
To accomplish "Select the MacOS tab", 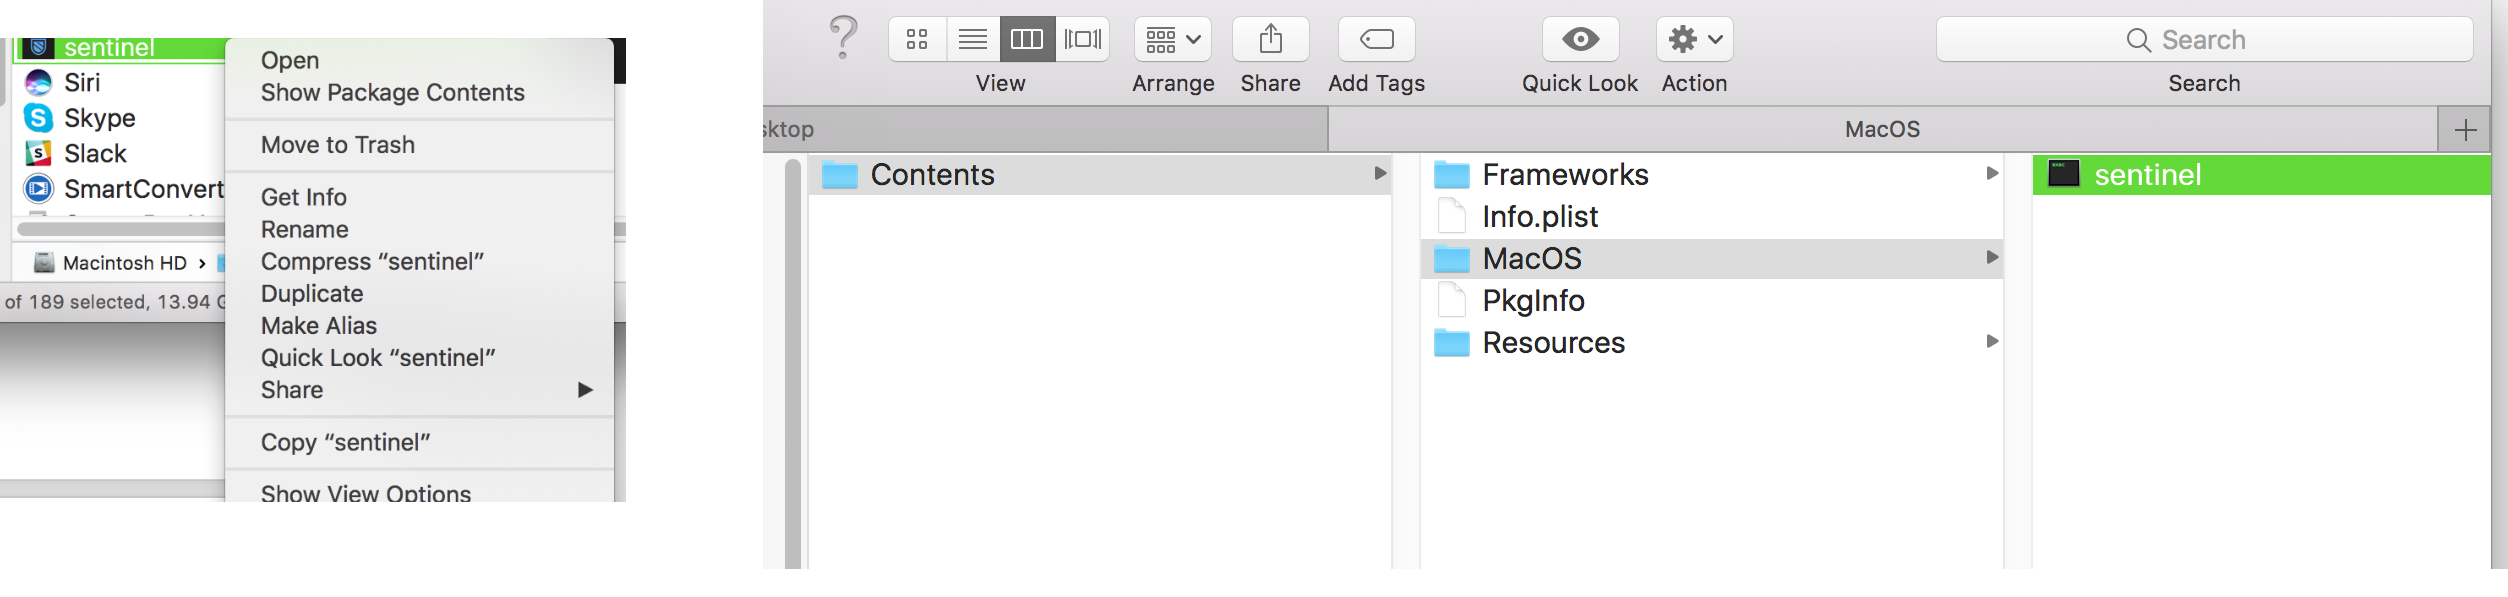I will point(1882,130).
